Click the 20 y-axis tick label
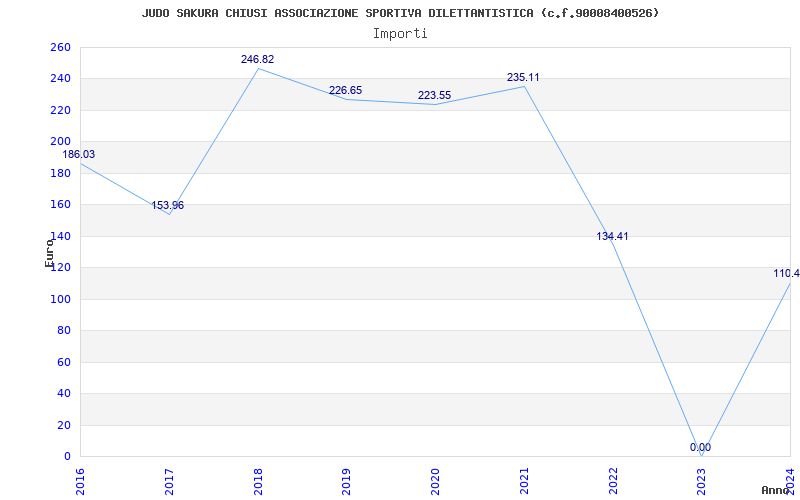The image size is (800, 500). click(x=64, y=425)
